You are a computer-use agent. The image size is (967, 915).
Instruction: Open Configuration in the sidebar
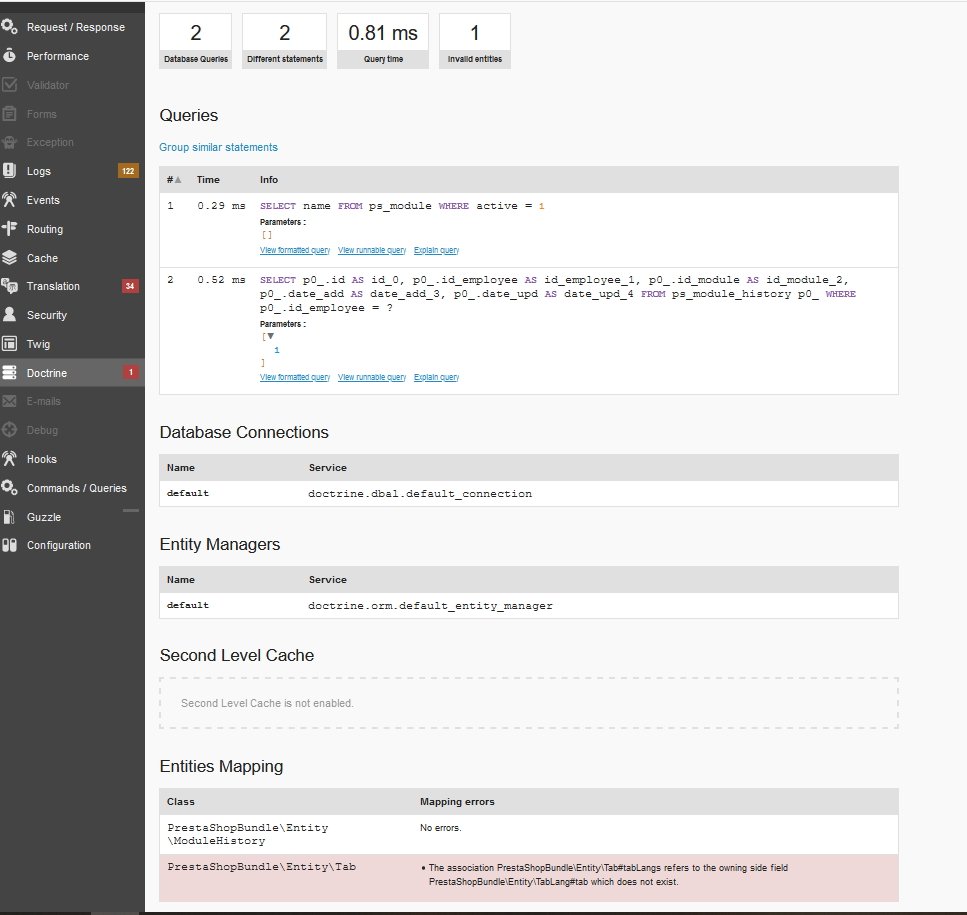tap(58, 545)
